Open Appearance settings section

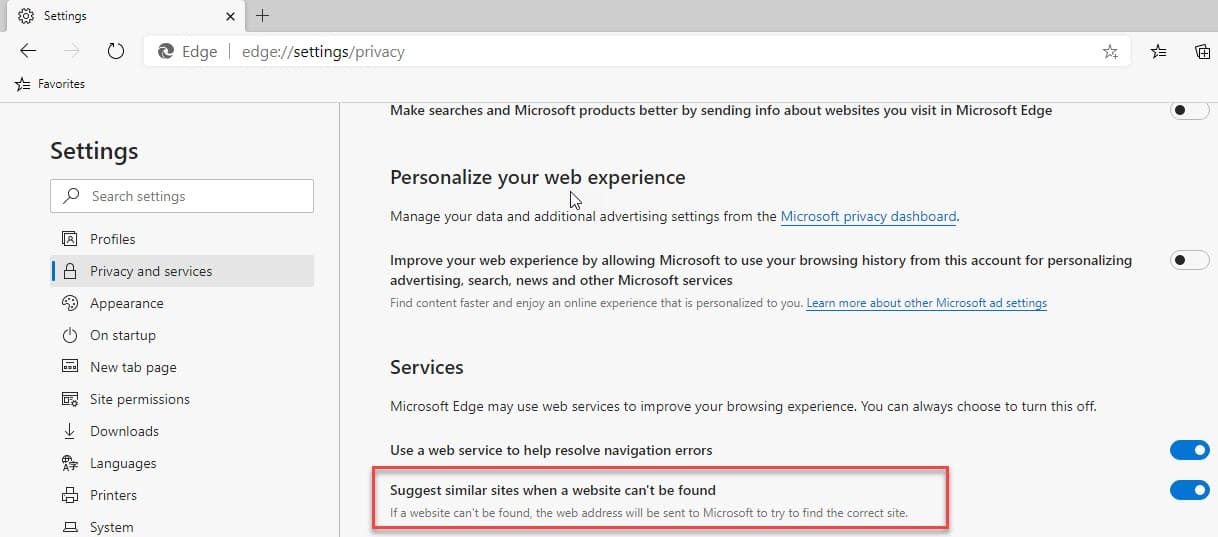[x=126, y=303]
